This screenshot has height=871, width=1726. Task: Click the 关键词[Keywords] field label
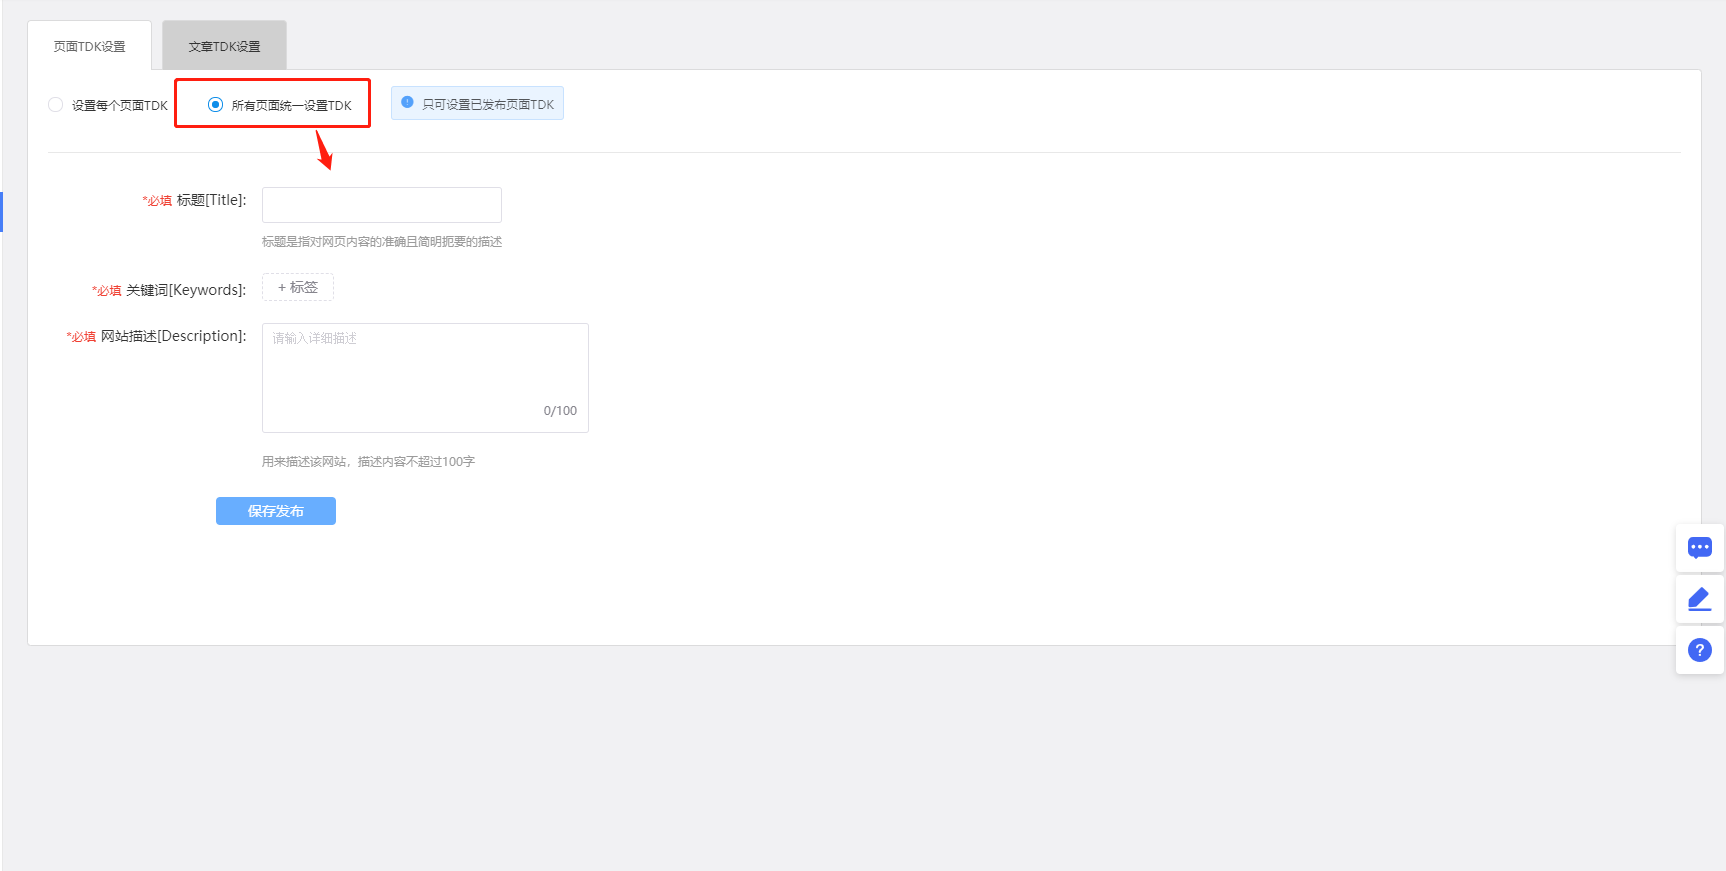[x=186, y=290]
